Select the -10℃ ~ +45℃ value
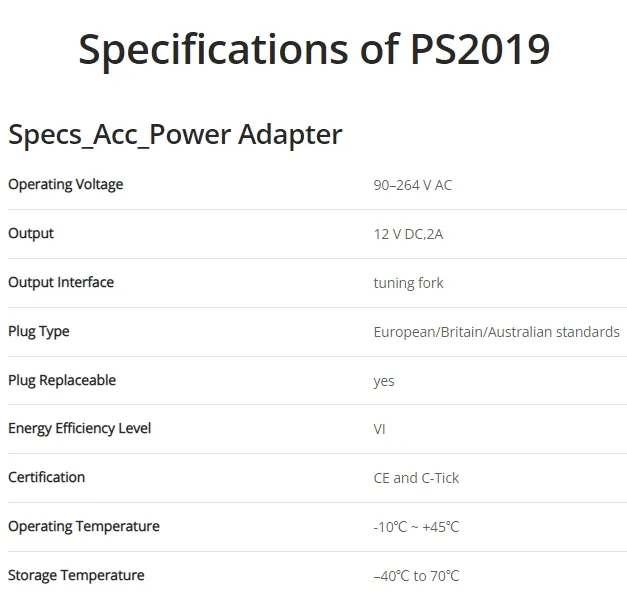 [x=416, y=527]
